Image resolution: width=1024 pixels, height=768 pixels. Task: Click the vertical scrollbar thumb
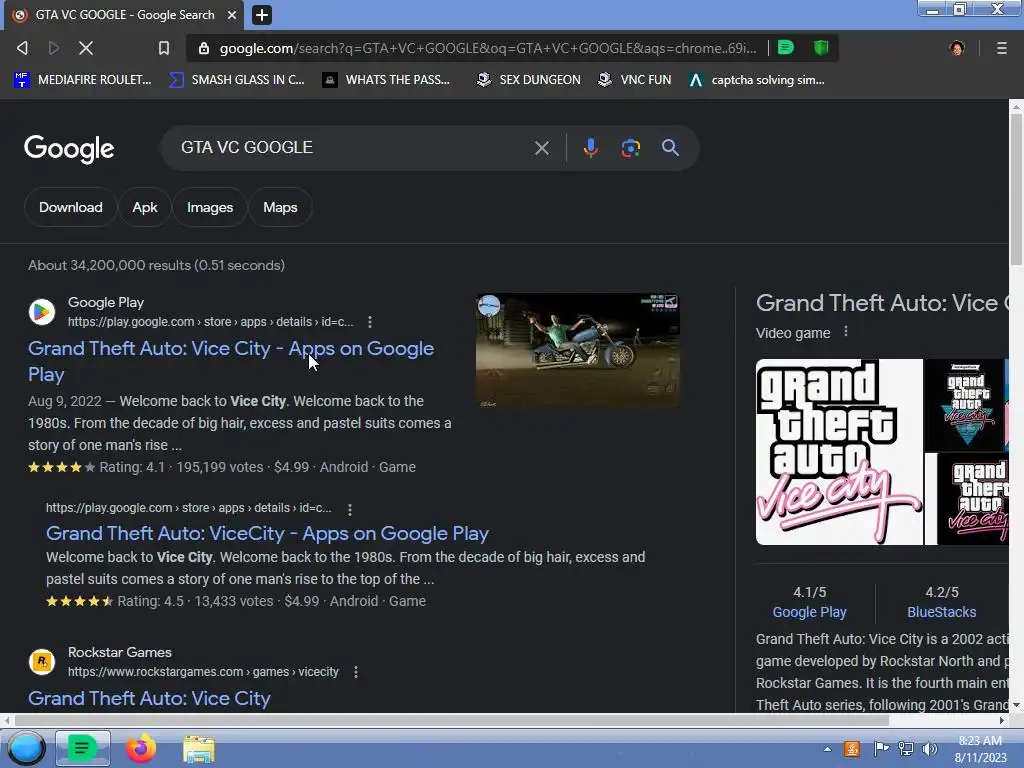[1016, 189]
